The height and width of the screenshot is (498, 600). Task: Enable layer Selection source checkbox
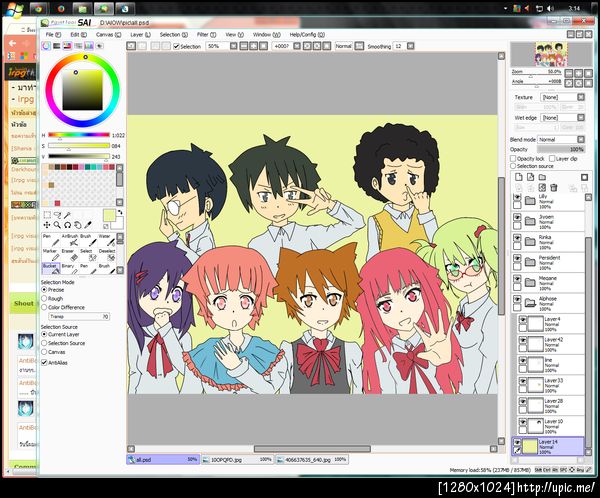pos(513,166)
